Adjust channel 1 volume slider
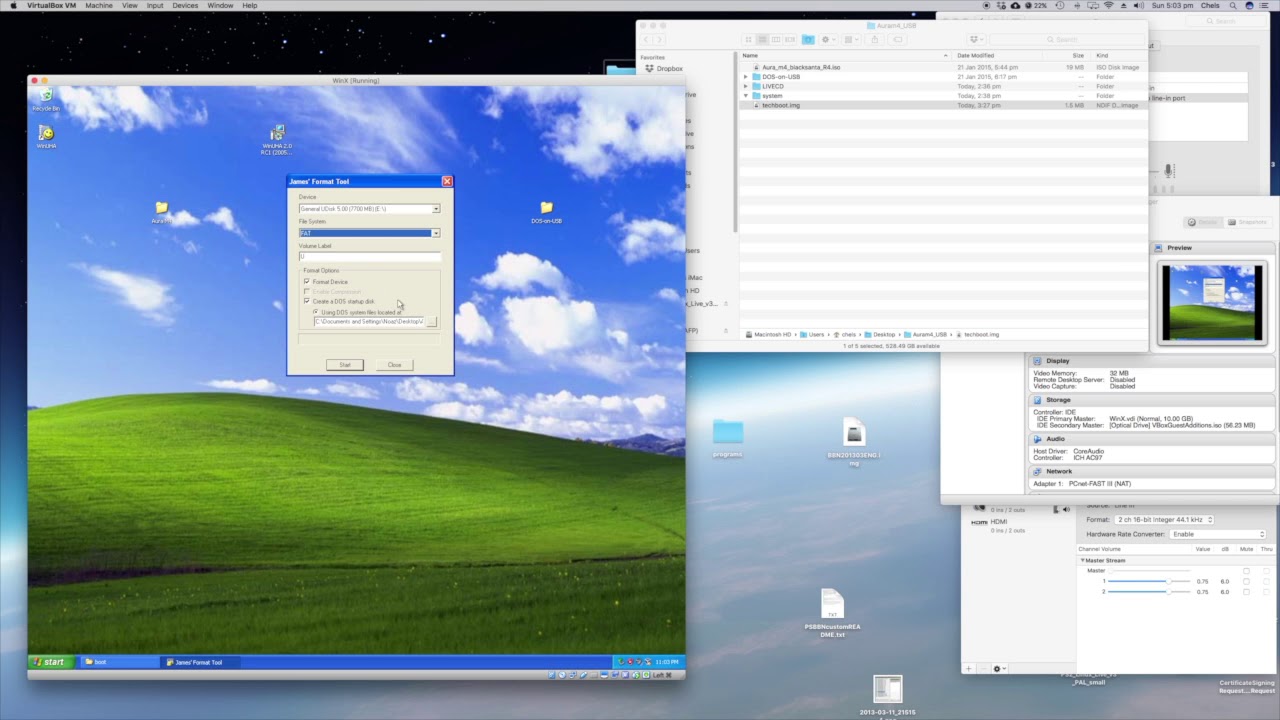This screenshot has width=1280, height=720. pos(1149,581)
